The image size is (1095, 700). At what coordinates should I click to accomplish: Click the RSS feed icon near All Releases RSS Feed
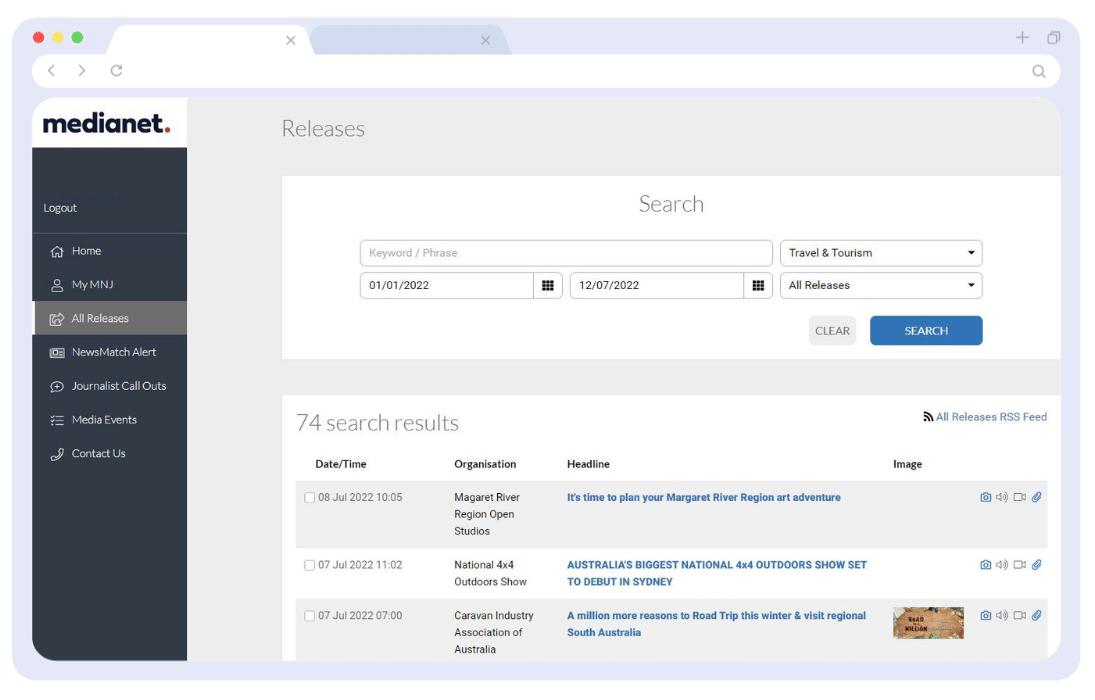point(929,417)
